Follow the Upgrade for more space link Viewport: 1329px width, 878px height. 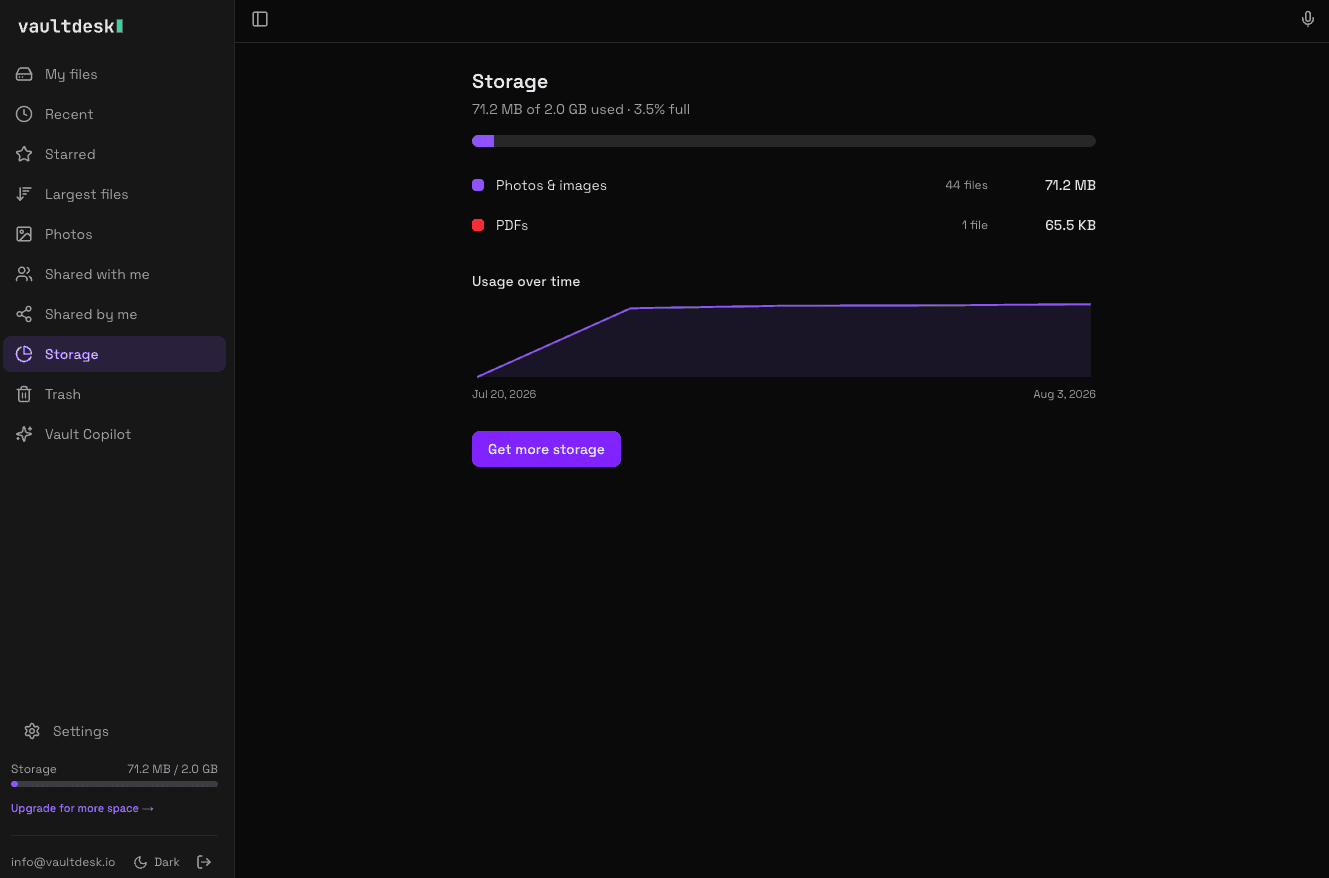(82, 808)
